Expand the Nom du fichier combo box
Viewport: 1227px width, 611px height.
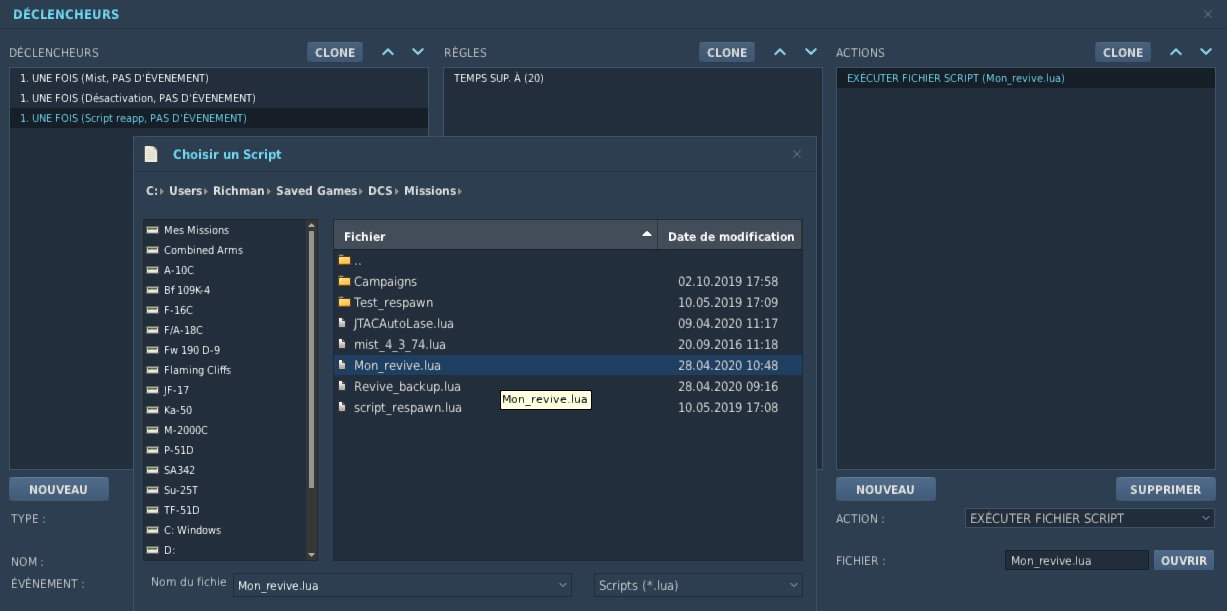[563, 585]
